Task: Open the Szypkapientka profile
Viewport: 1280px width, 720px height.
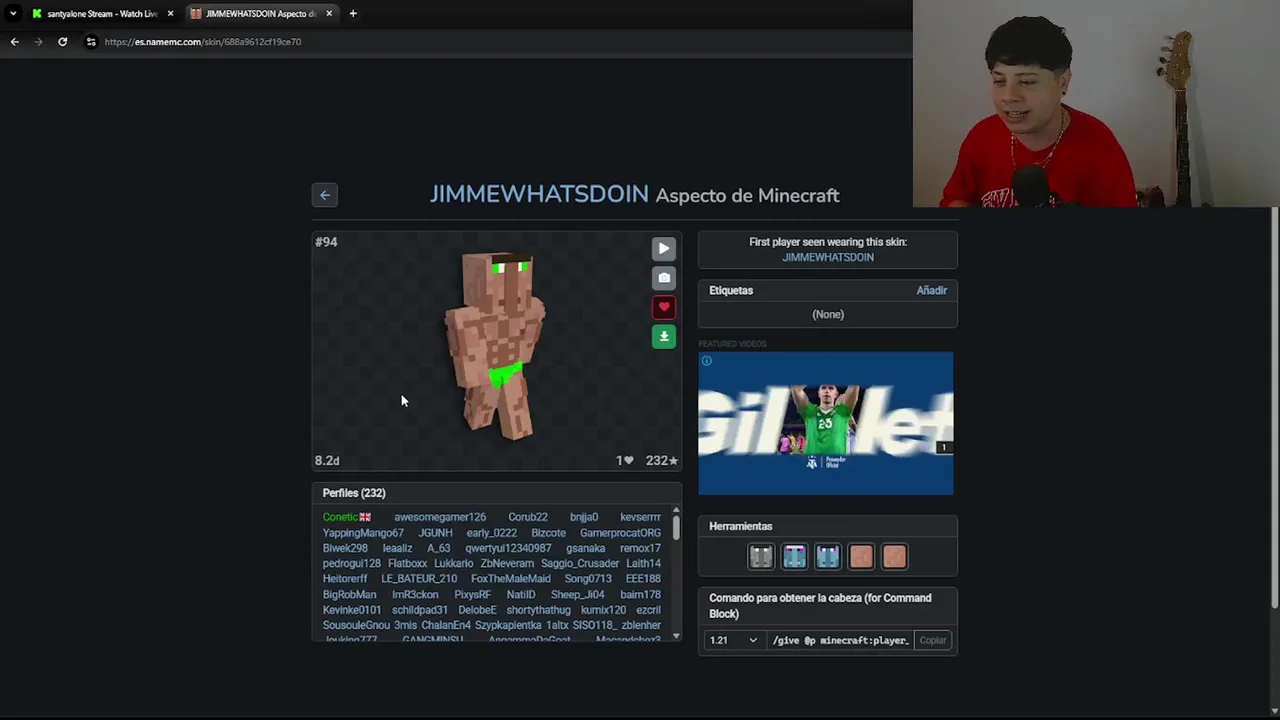Action: 508,626
